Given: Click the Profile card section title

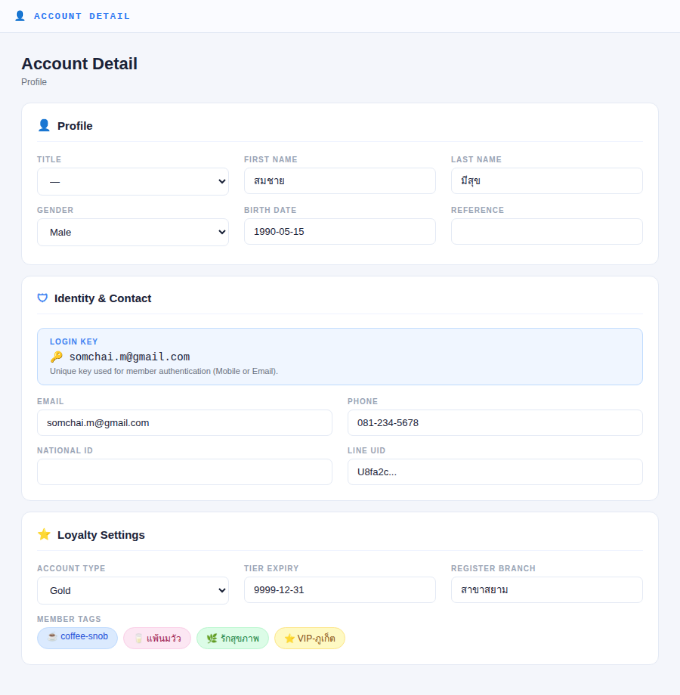Looking at the screenshot, I should tap(75, 126).
